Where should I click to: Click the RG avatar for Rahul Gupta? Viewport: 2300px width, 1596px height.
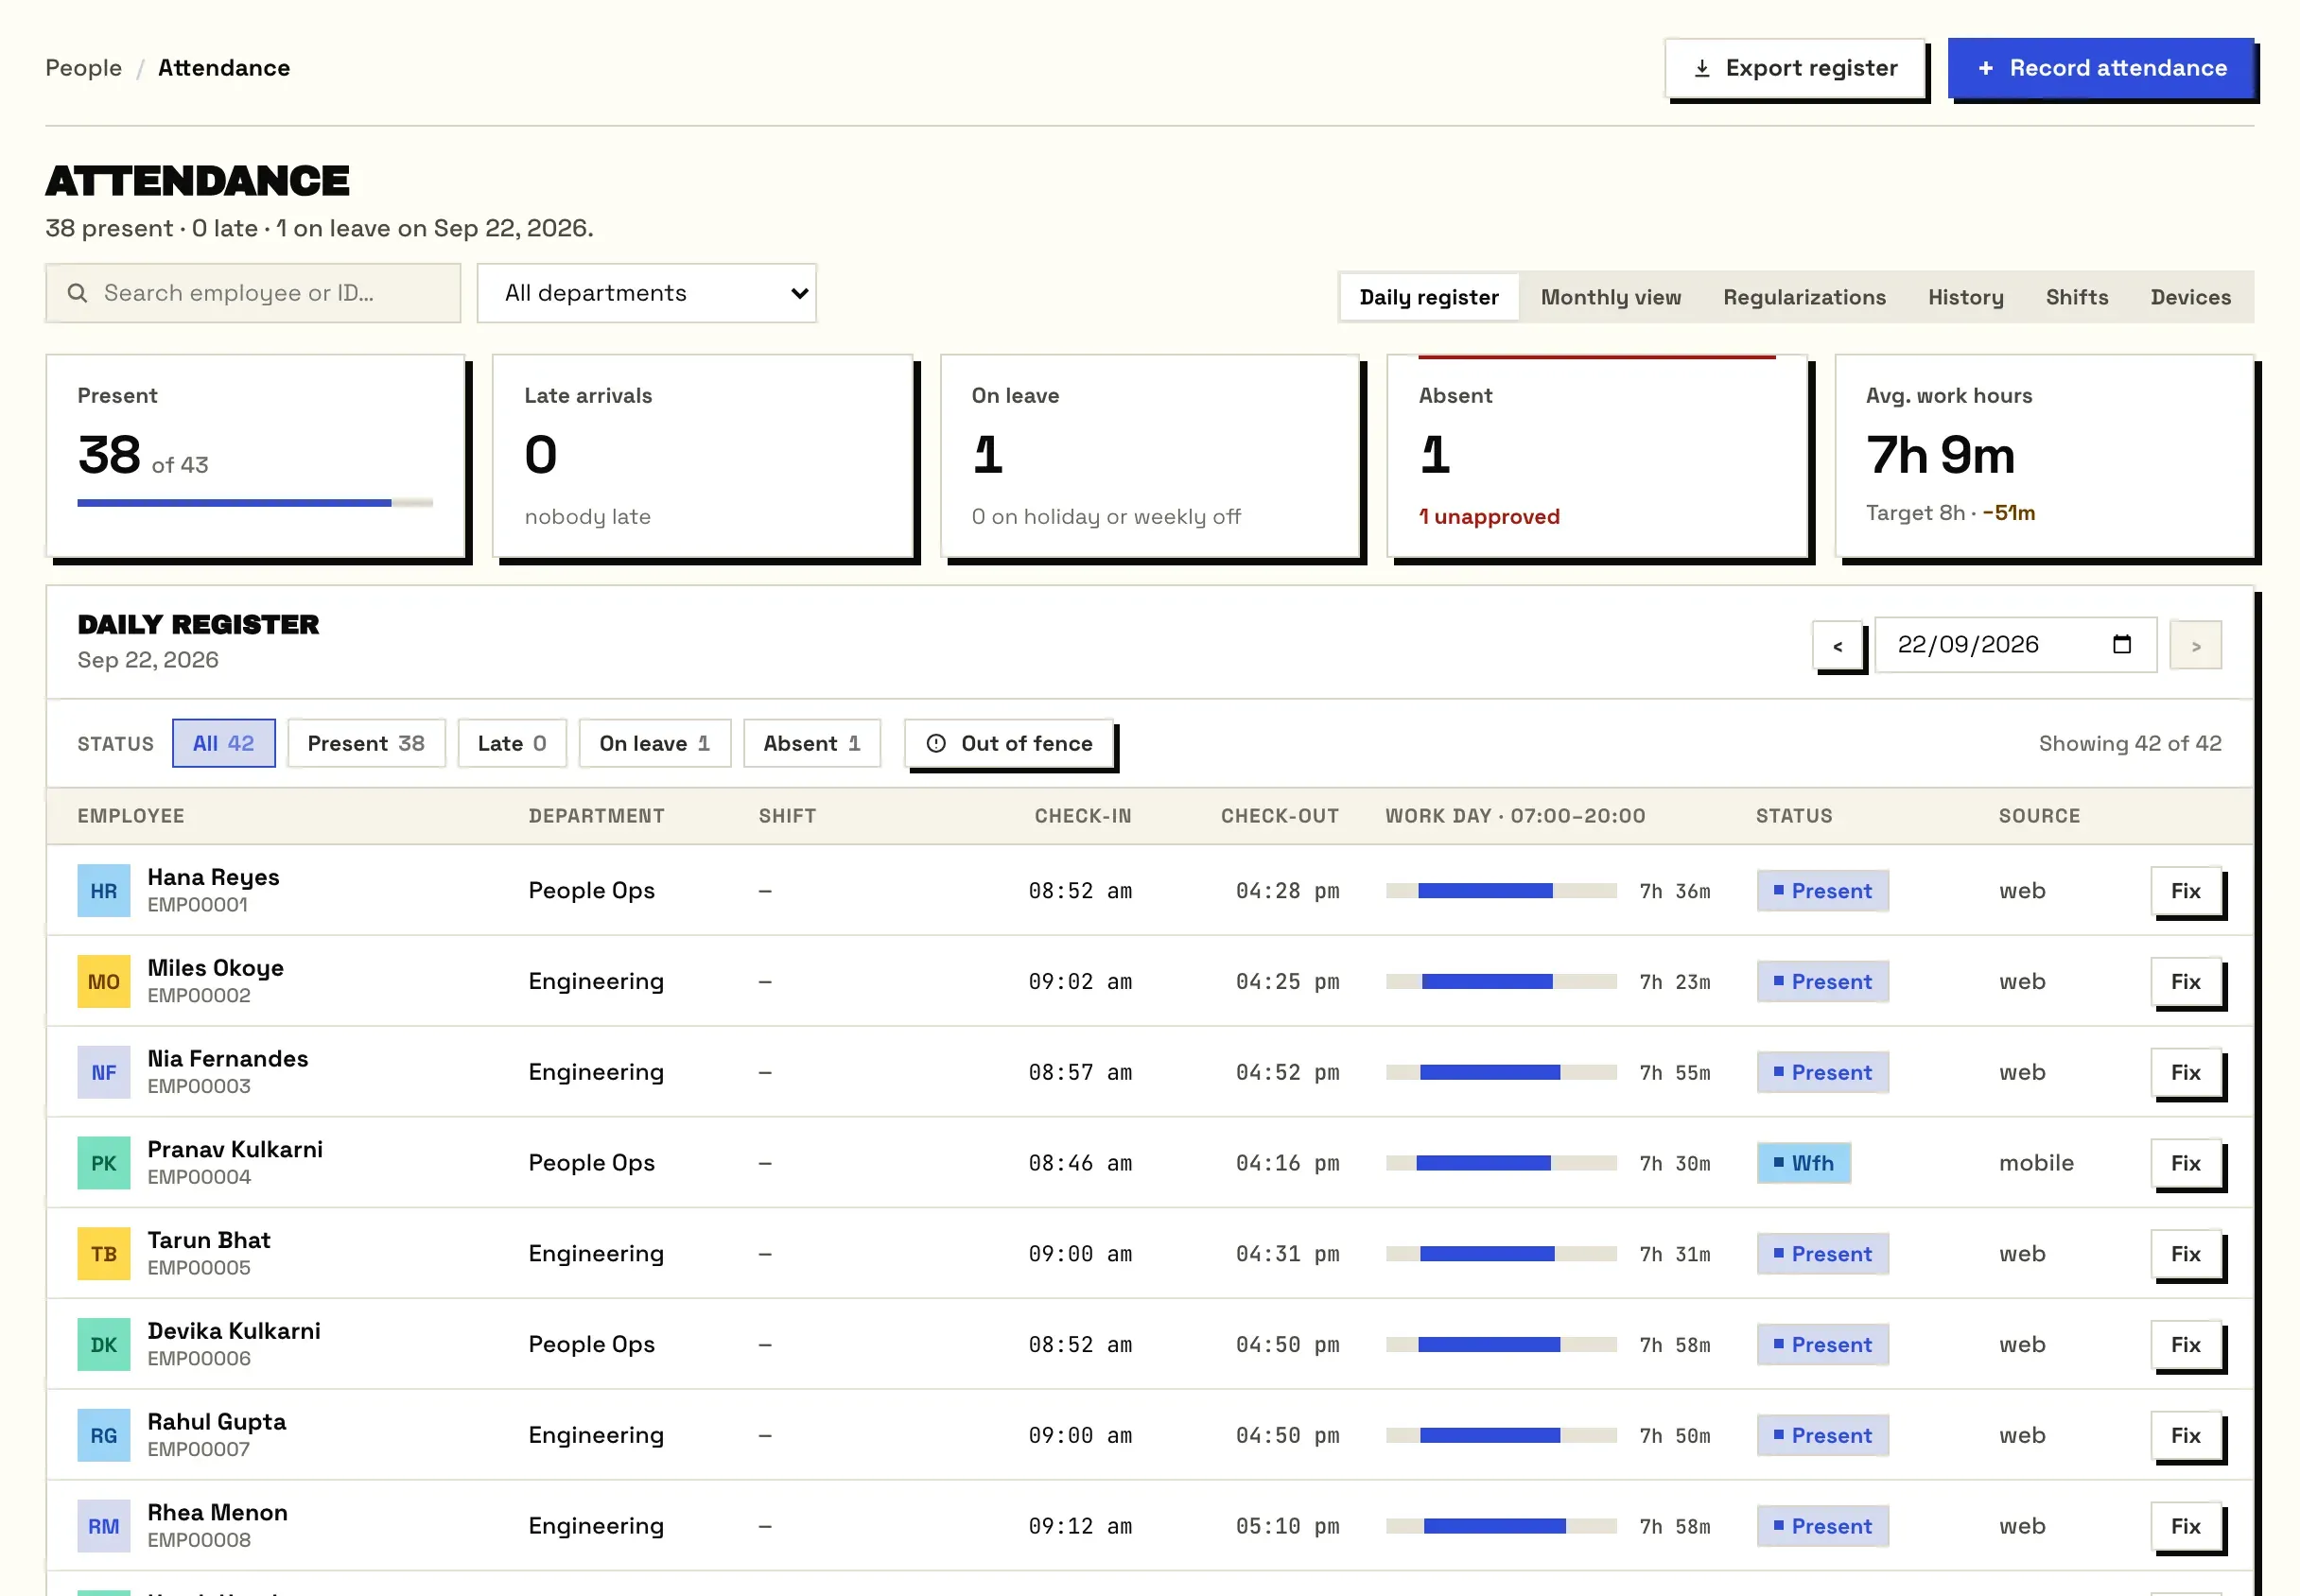pos(104,1436)
